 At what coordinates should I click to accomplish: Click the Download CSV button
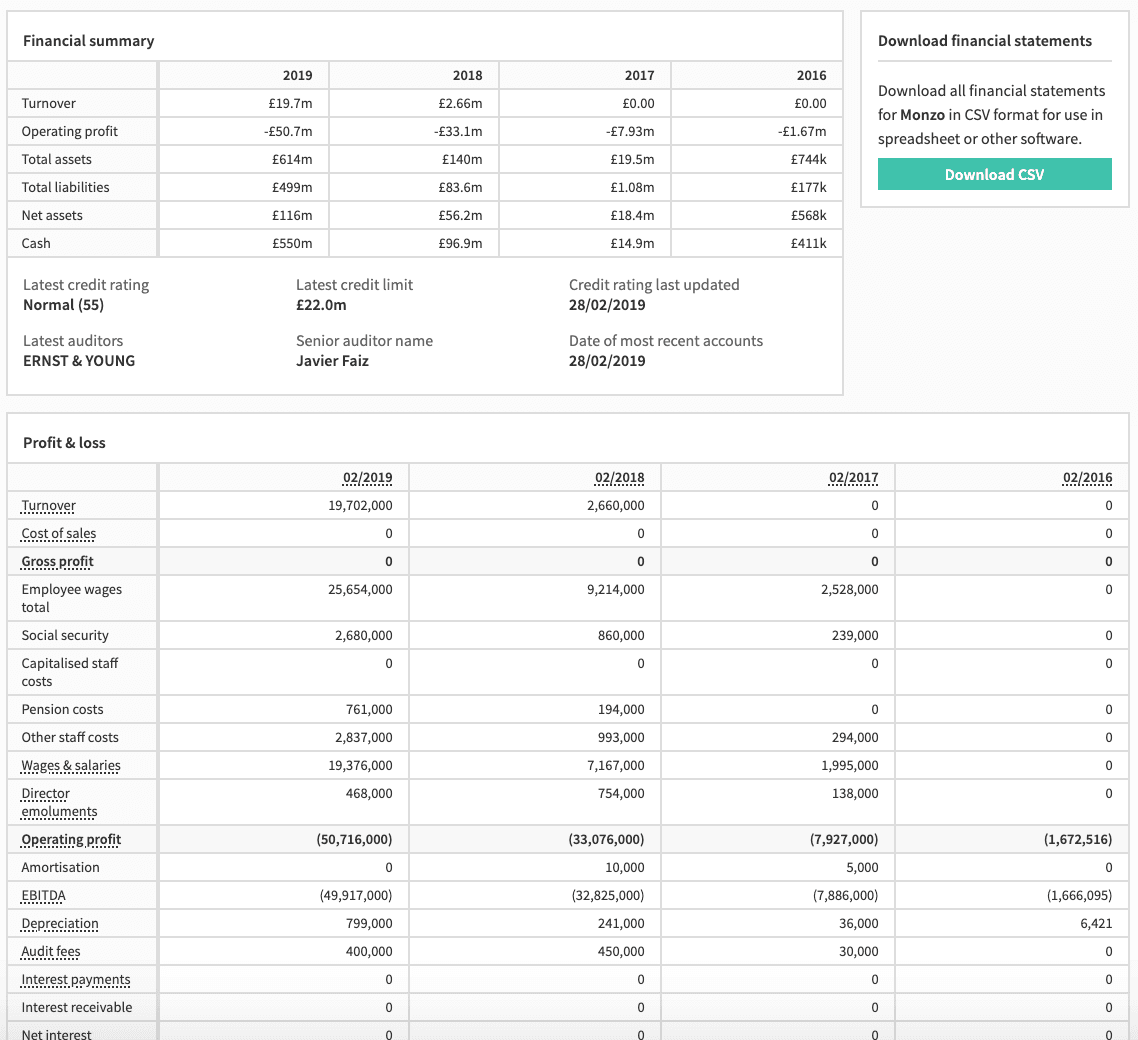pos(994,174)
